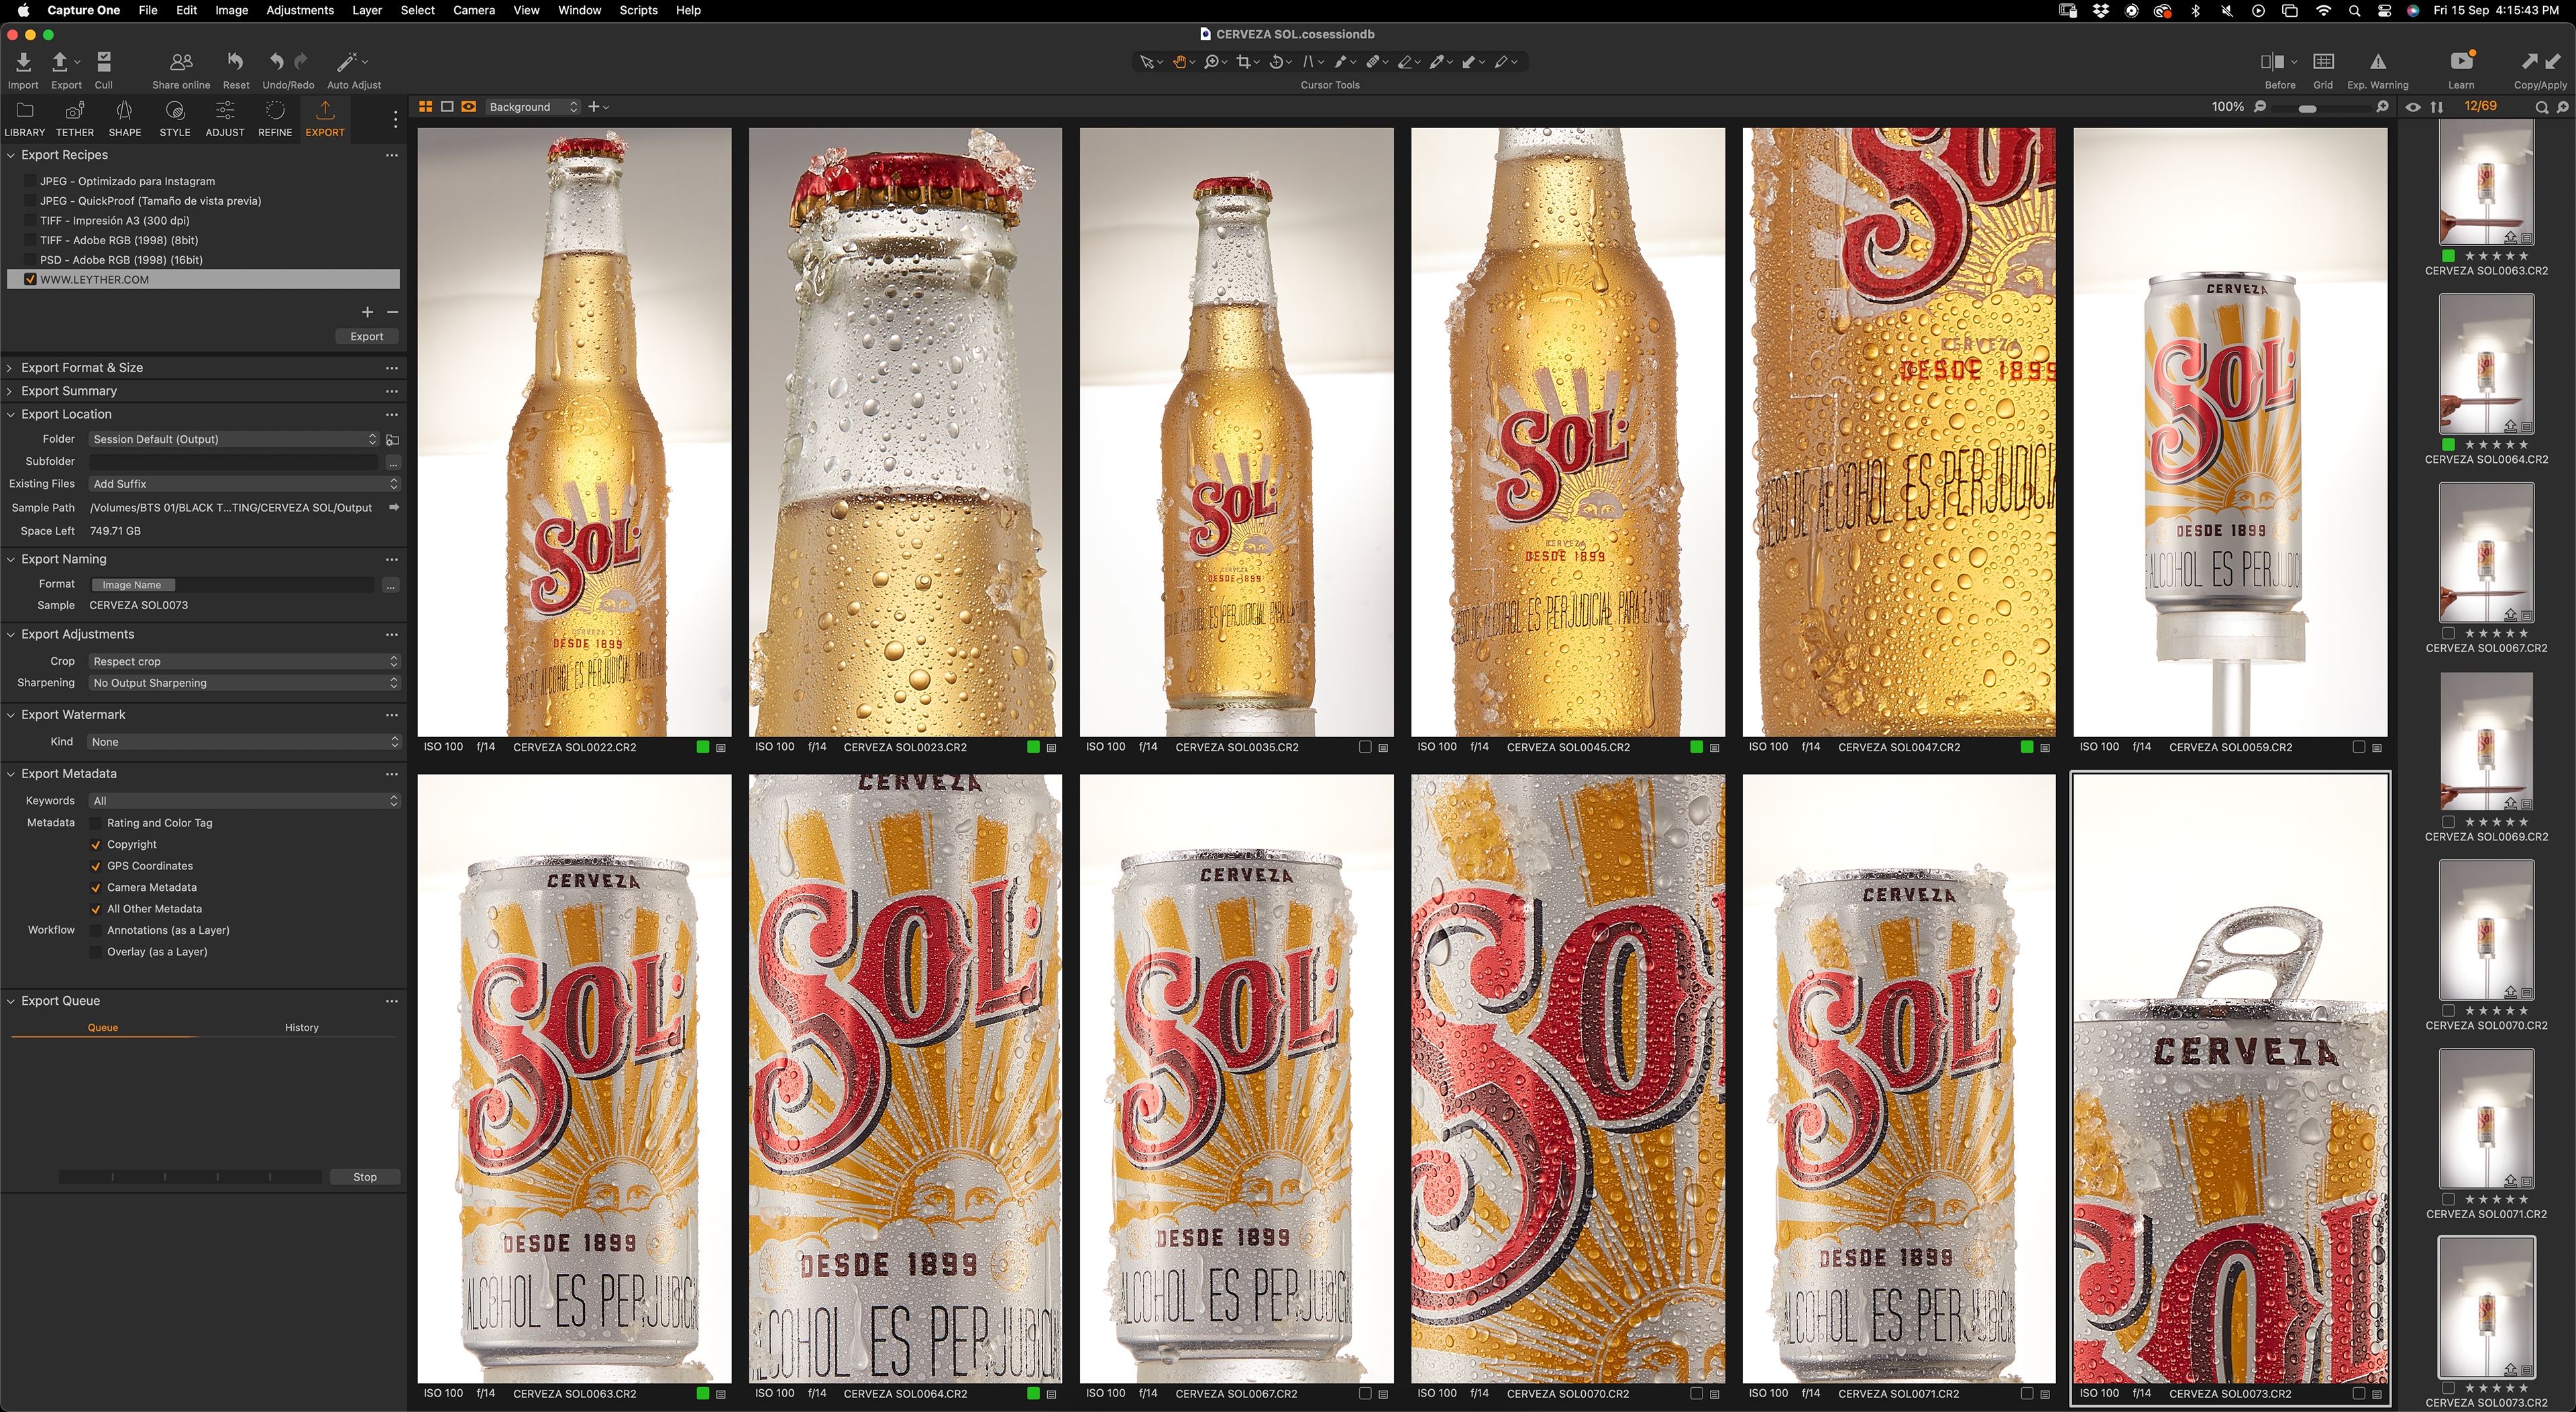Open the Scripts menu
2576x1412 pixels.
pyautogui.click(x=638, y=10)
